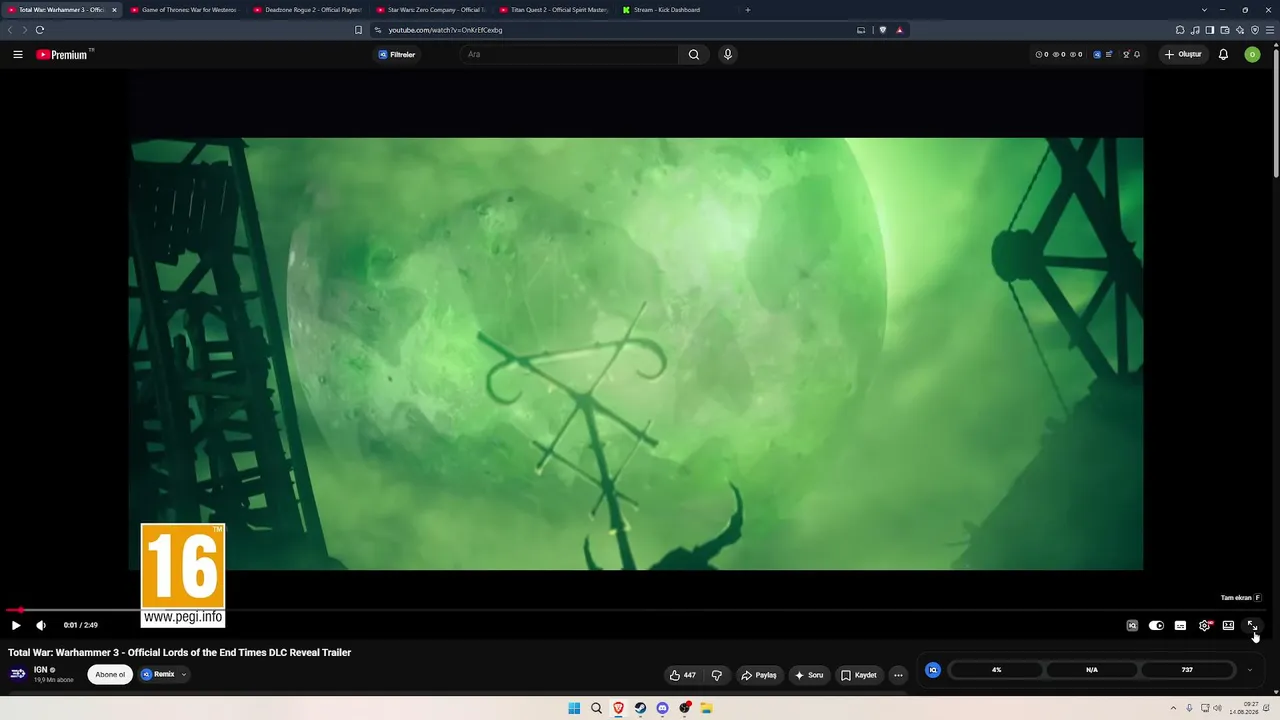Start voice search with the microphone

[x=728, y=55]
